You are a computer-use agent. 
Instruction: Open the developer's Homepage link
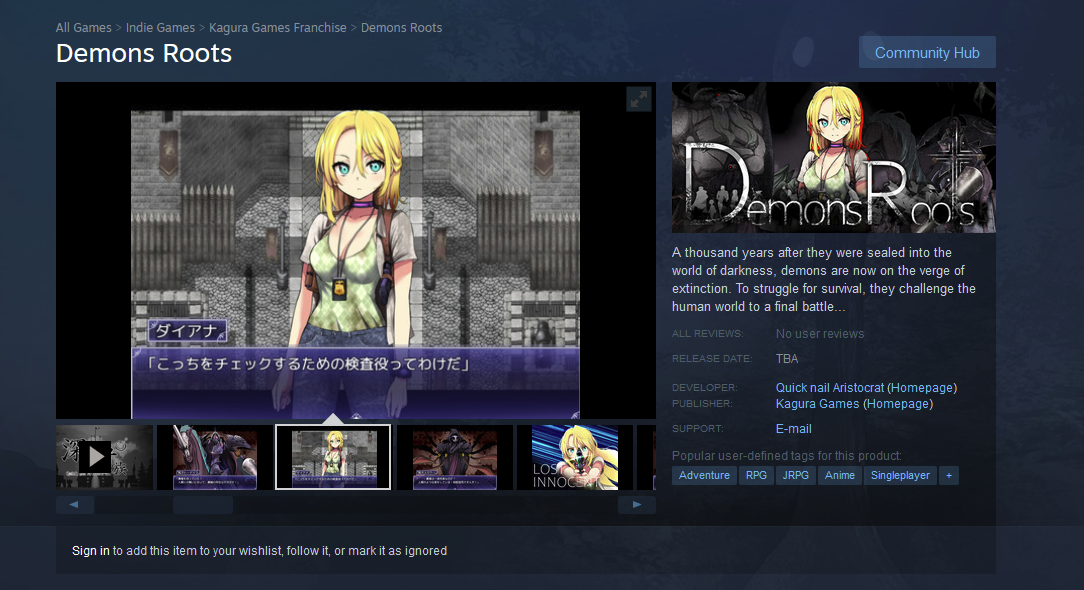click(922, 387)
